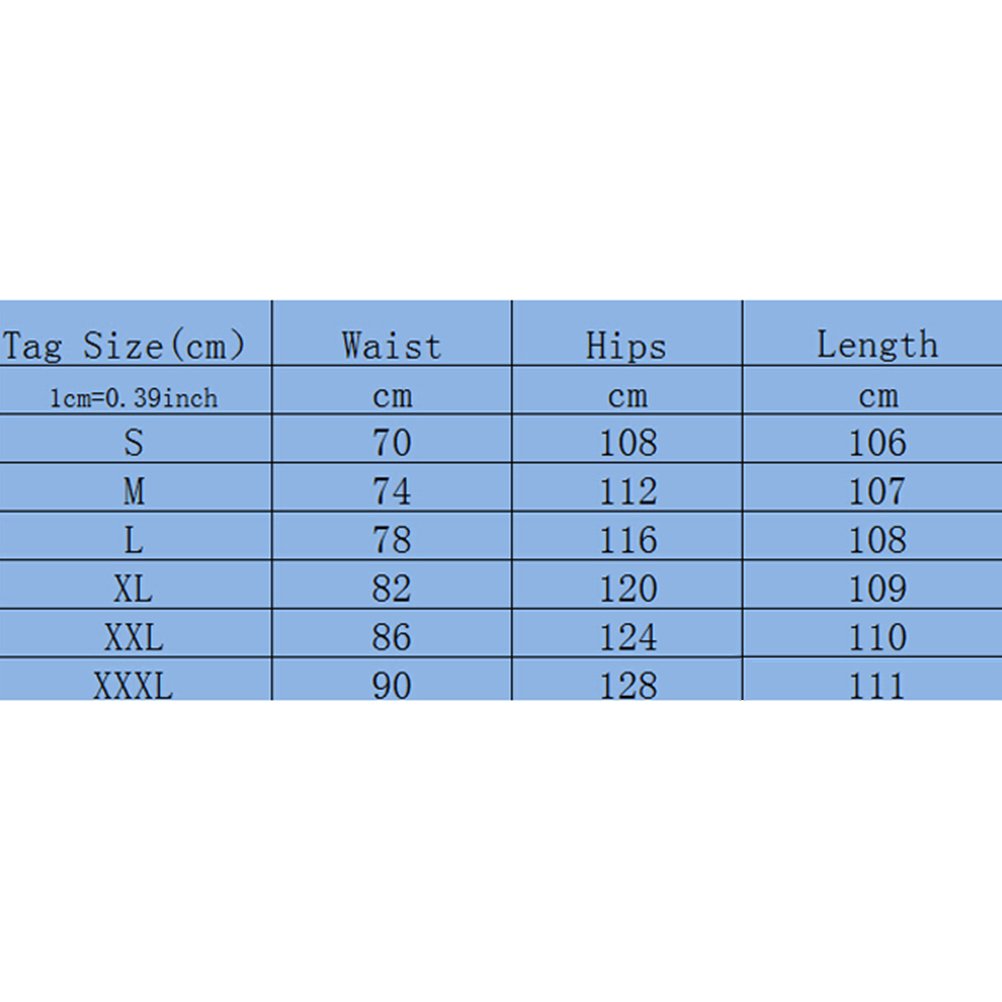Screen dimensions: 1002x1002
Task: Select the hips value 124
Action: 628,637
